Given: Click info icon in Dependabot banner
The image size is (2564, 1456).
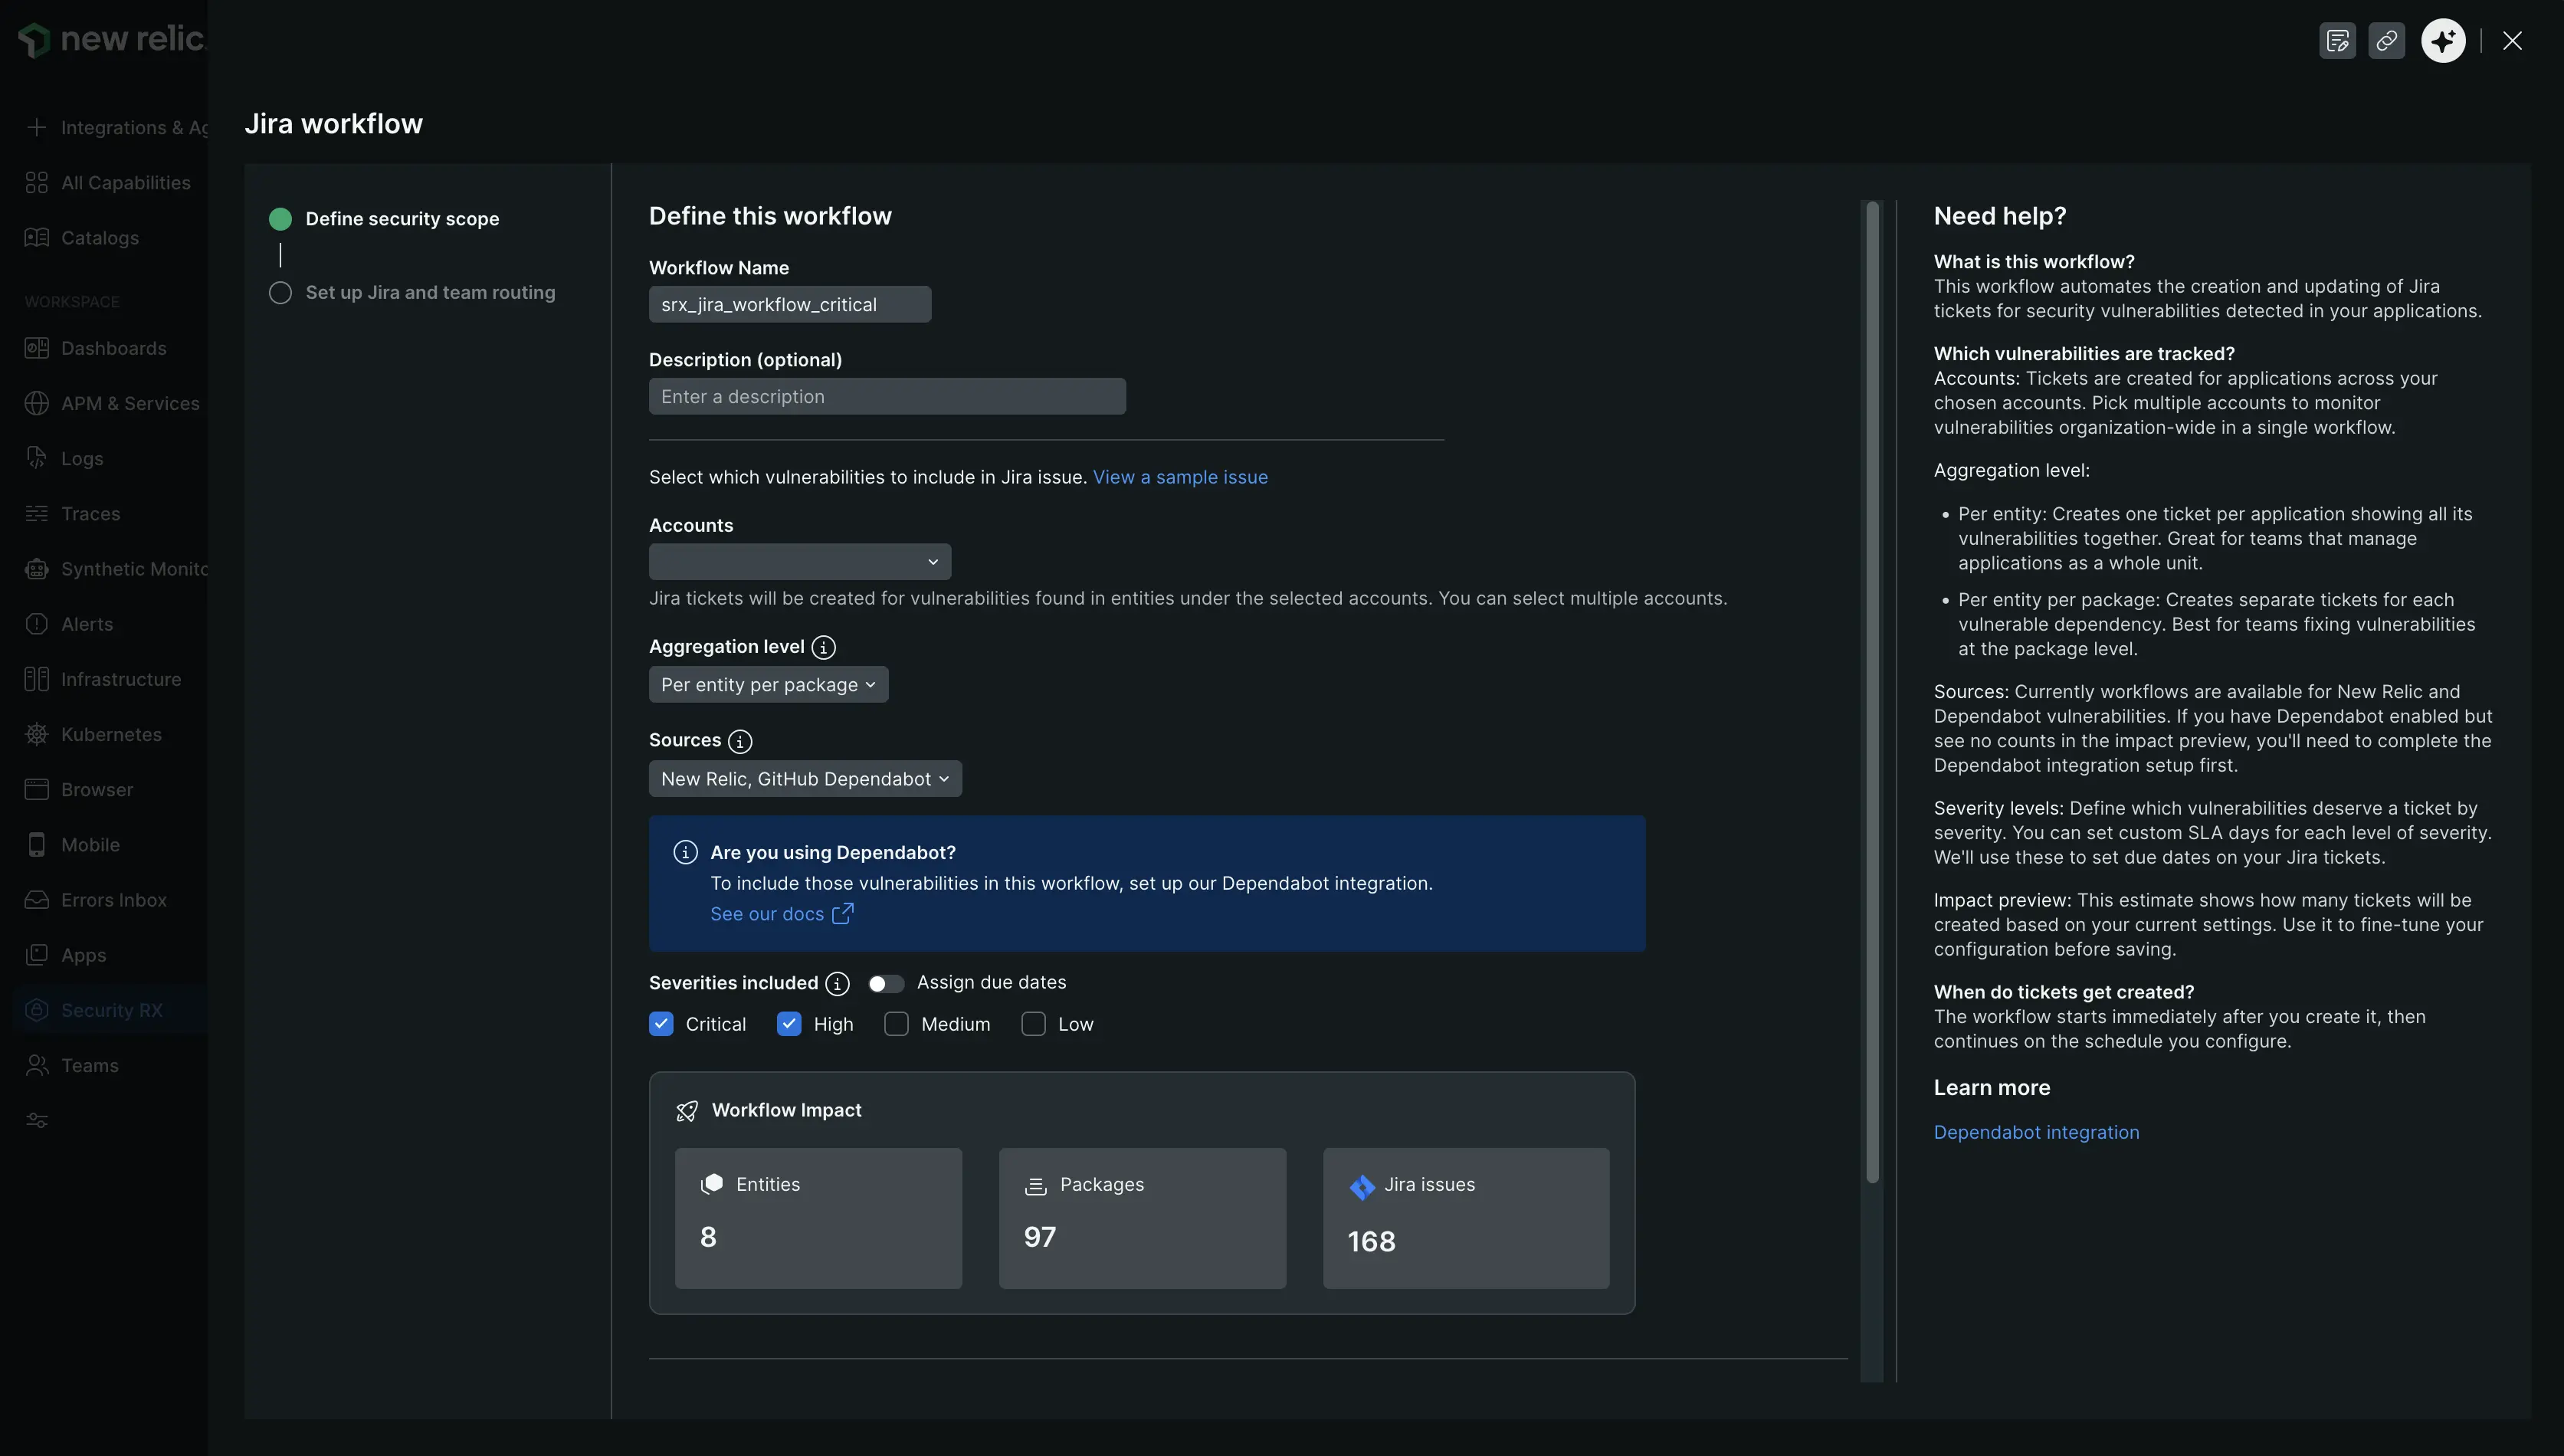Looking at the screenshot, I should click(x=685, y=853).
